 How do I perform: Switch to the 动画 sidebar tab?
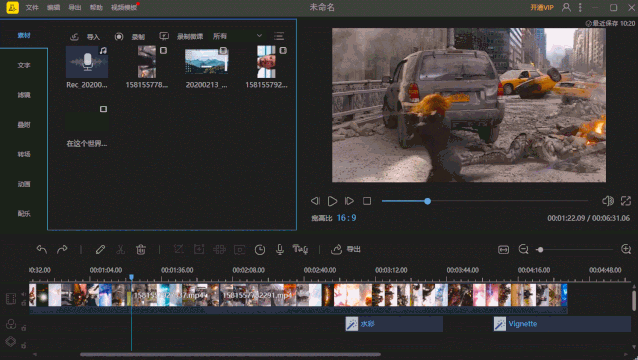24,184
